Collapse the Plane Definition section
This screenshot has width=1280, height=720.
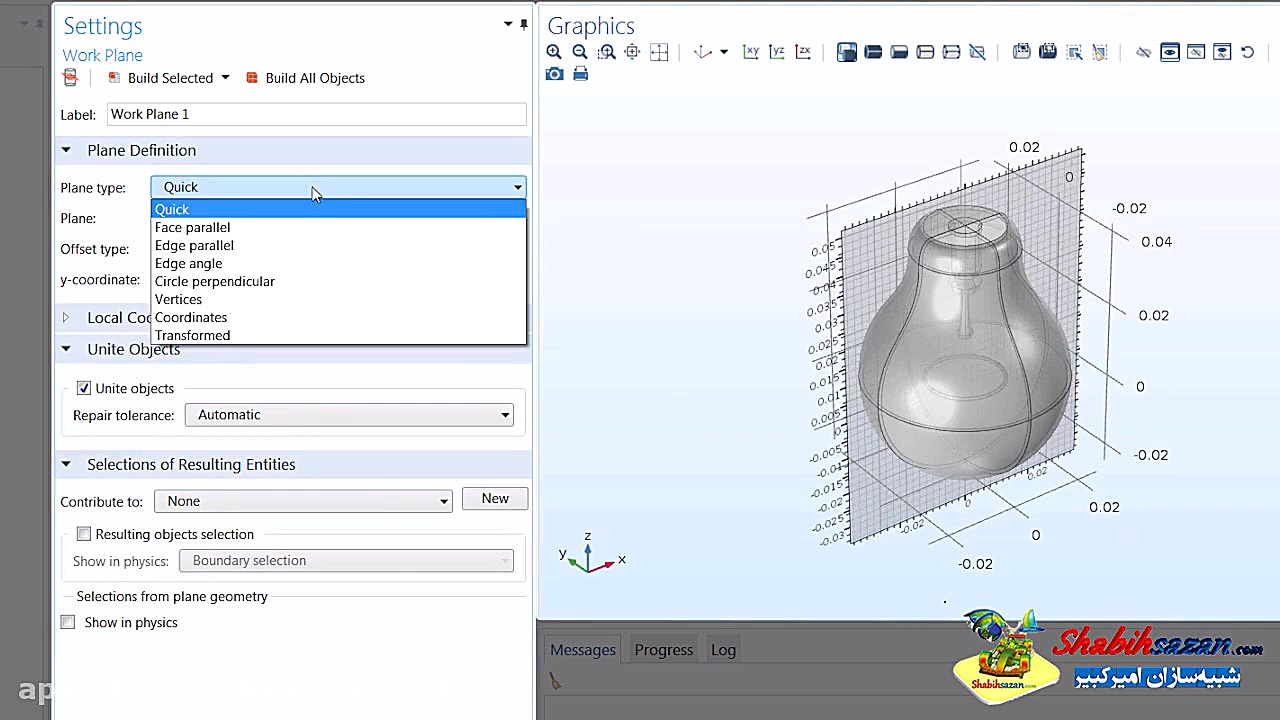(x=66, y=150)
